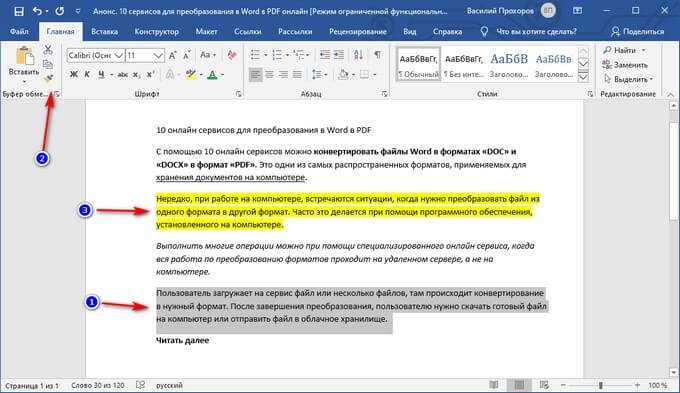Apply the green font color A
The width and height of the screenshot is (680, 393).
[212, 75]
